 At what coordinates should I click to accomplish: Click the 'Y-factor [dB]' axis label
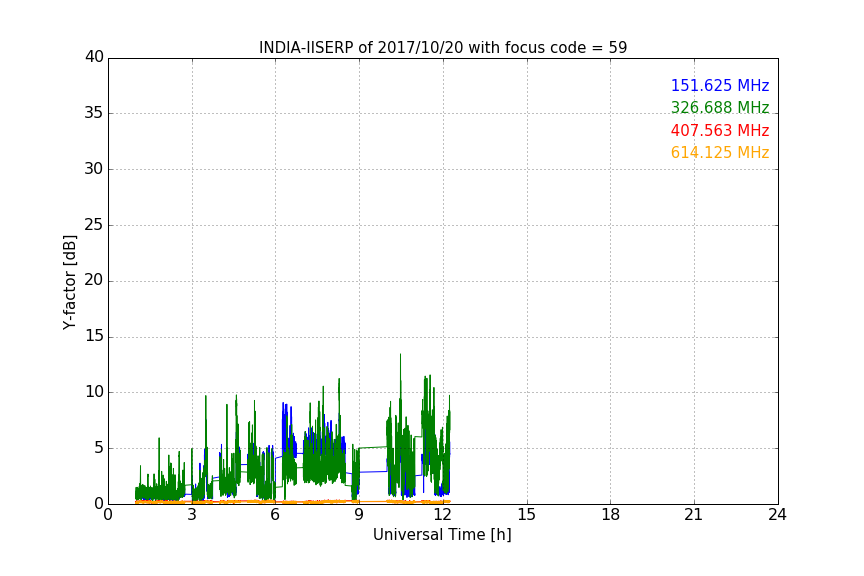tap(69, 282)
